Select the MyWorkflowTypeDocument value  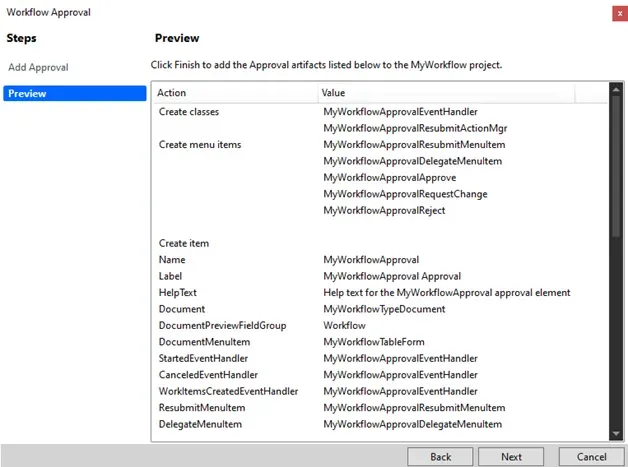[384, 310]
